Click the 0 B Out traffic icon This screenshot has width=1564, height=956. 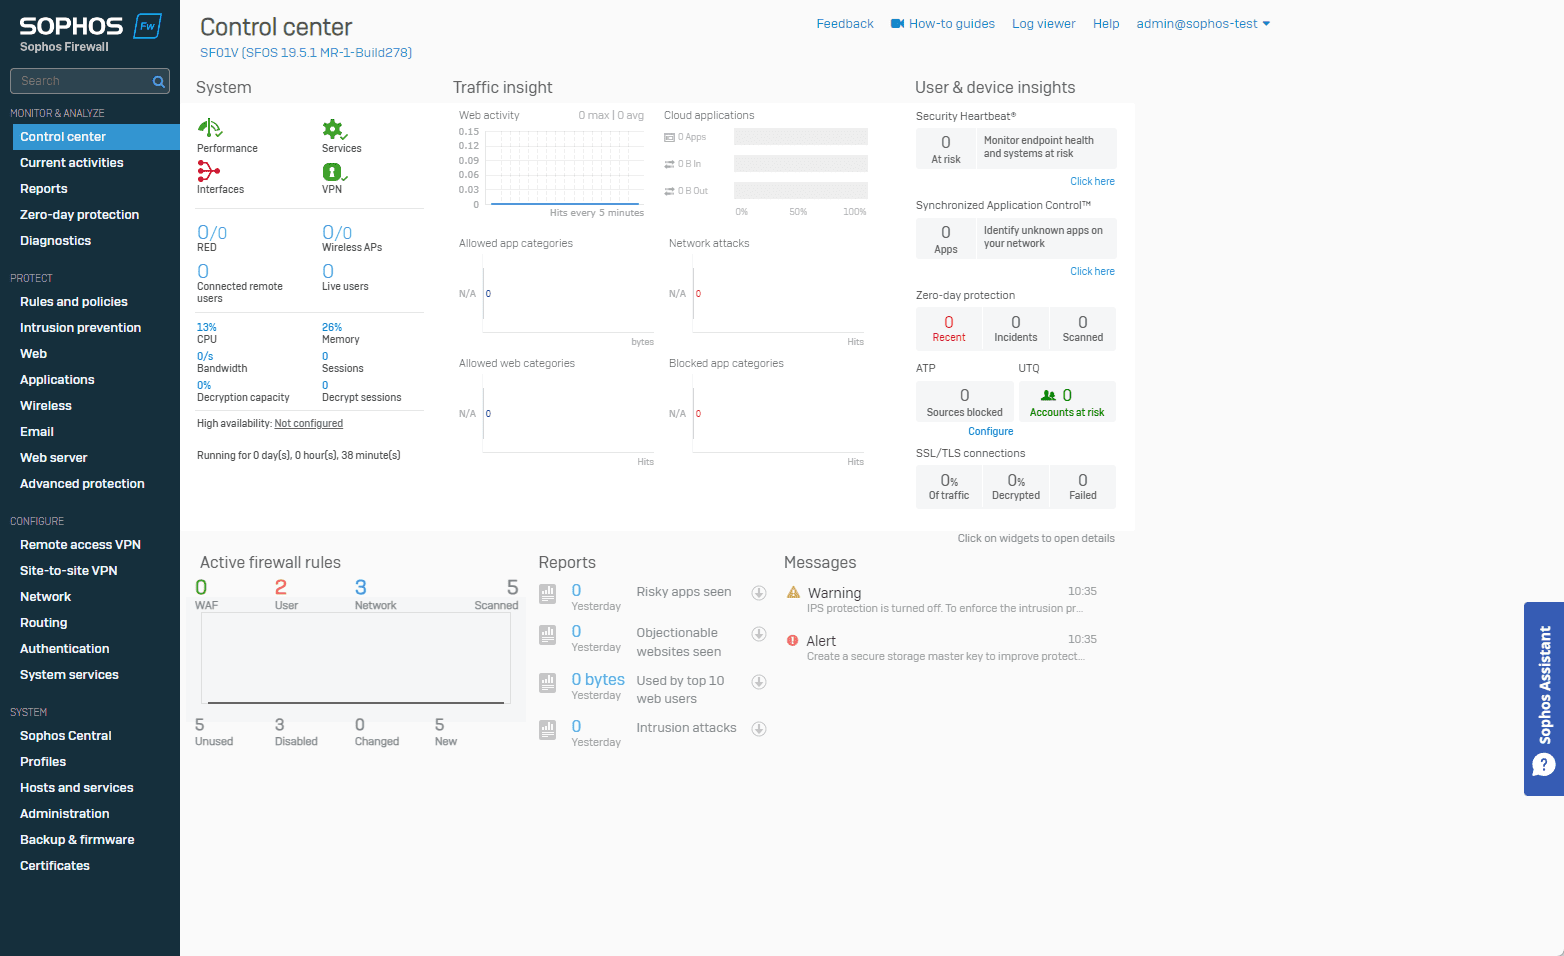(x=669, y=191)
